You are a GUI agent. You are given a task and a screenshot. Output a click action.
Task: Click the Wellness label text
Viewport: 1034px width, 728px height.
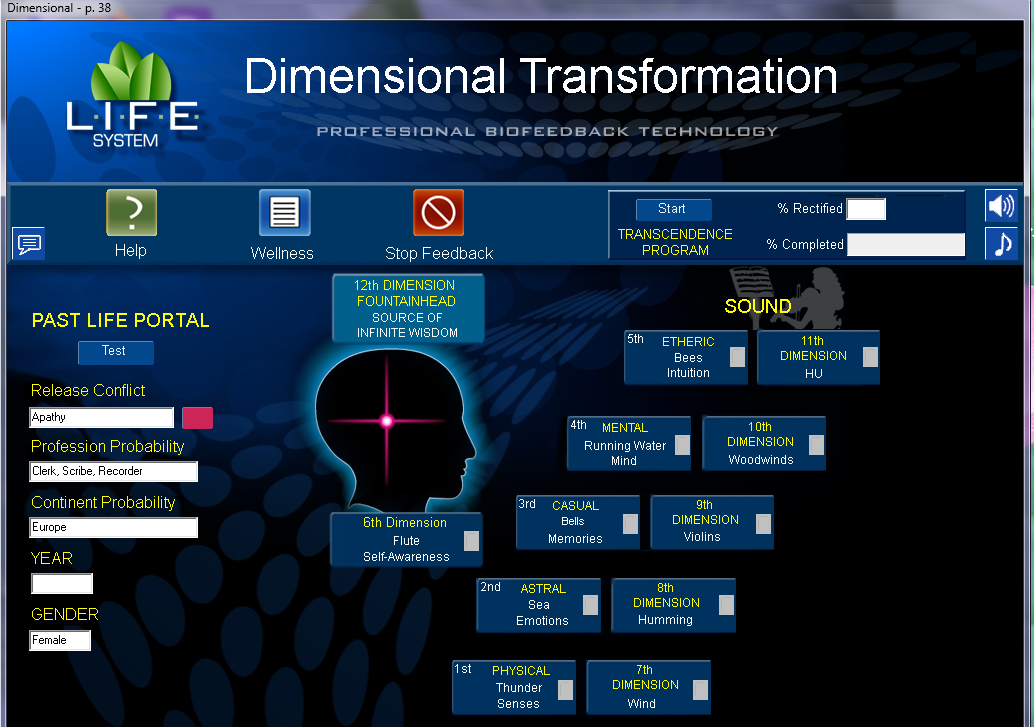[x=282, y=253]
